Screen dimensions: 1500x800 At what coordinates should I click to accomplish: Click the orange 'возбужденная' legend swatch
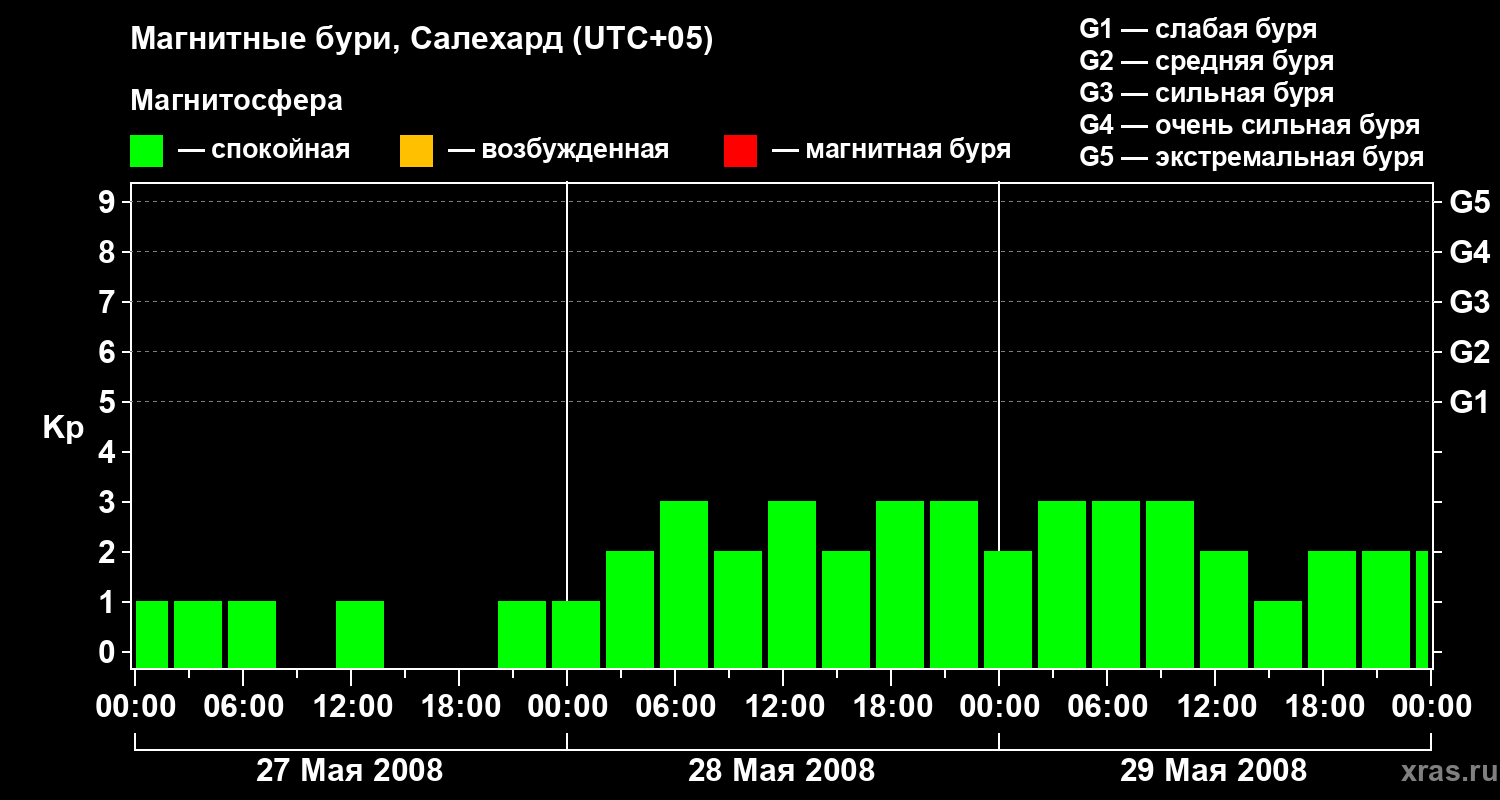click(x=416, y=150)
